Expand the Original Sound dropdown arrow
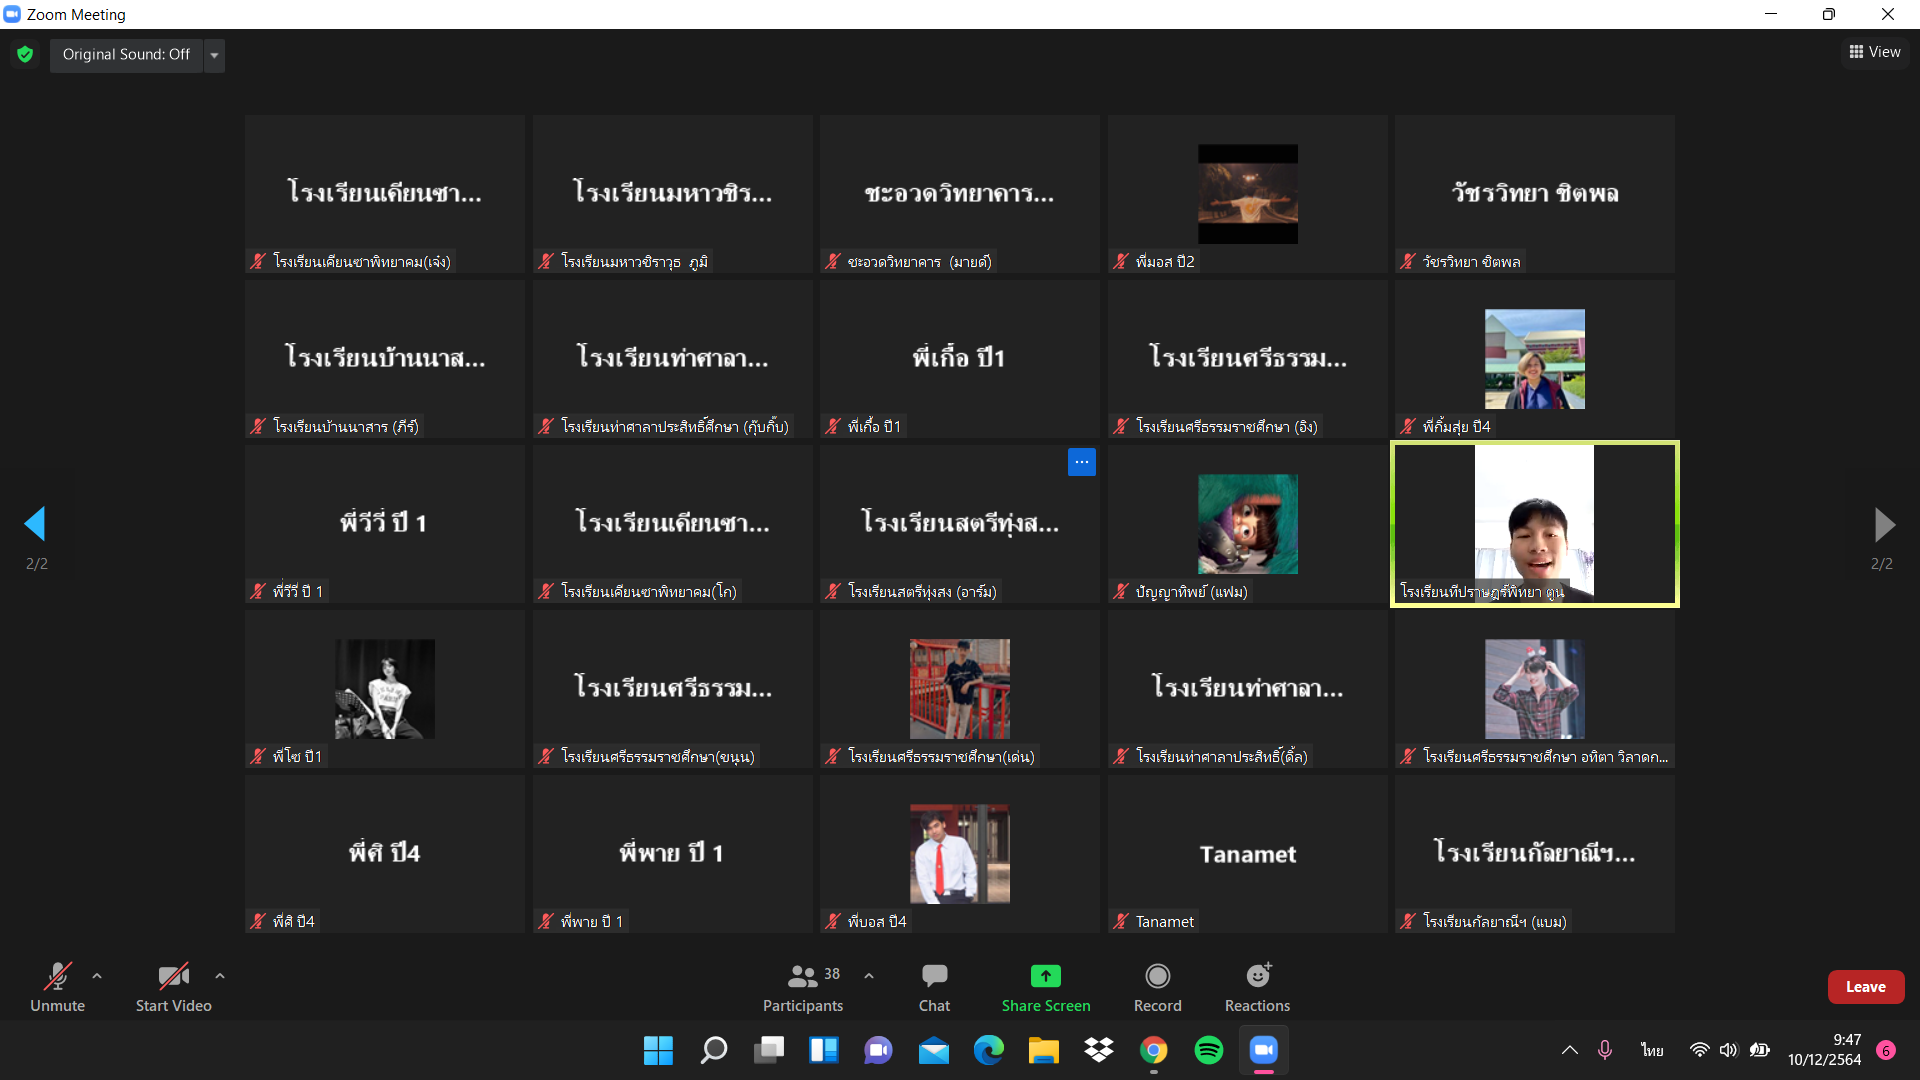This screenshot has width=1920, height=1080. point(214,55)
